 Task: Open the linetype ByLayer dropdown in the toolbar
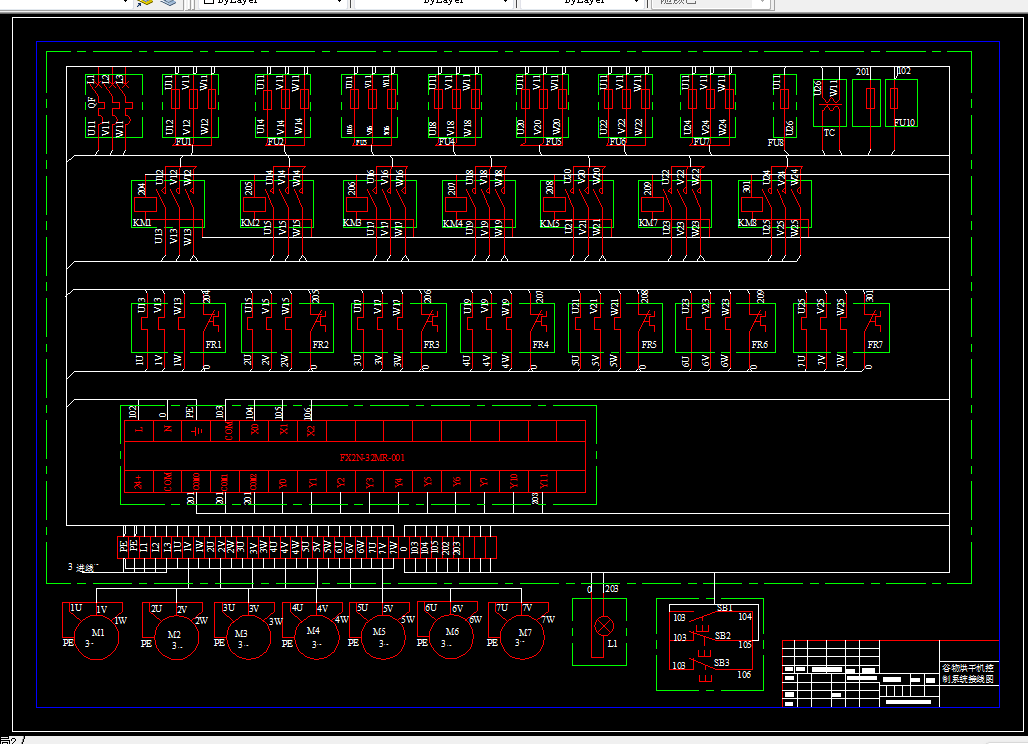(x=433, y=3)
